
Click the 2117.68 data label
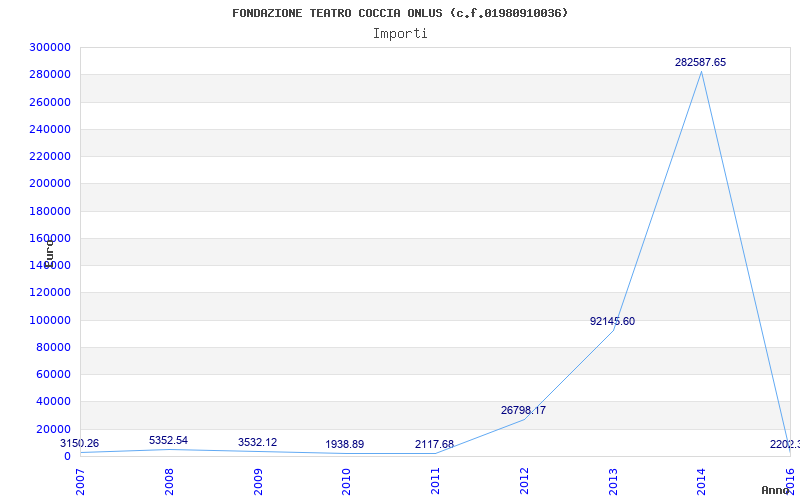pyautogui.click(x=434, y=444)
